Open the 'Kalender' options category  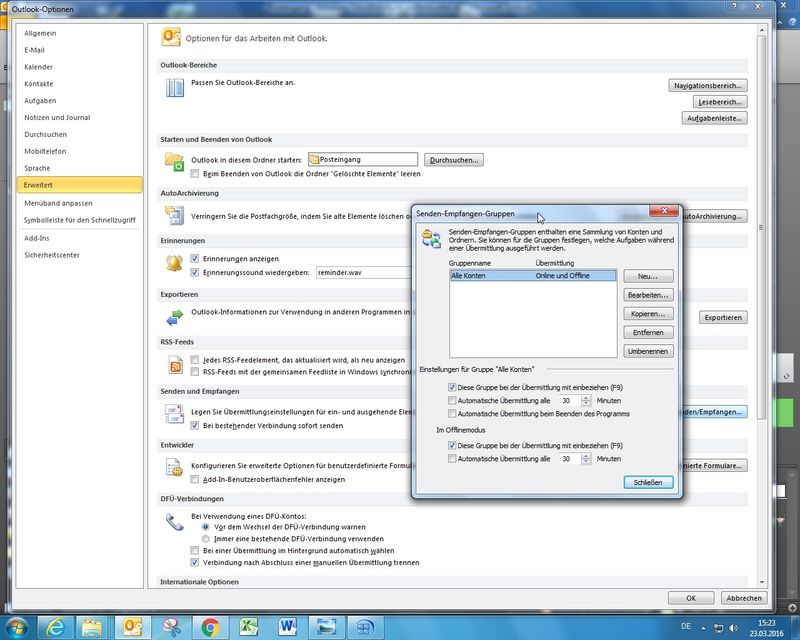[39, 67]
